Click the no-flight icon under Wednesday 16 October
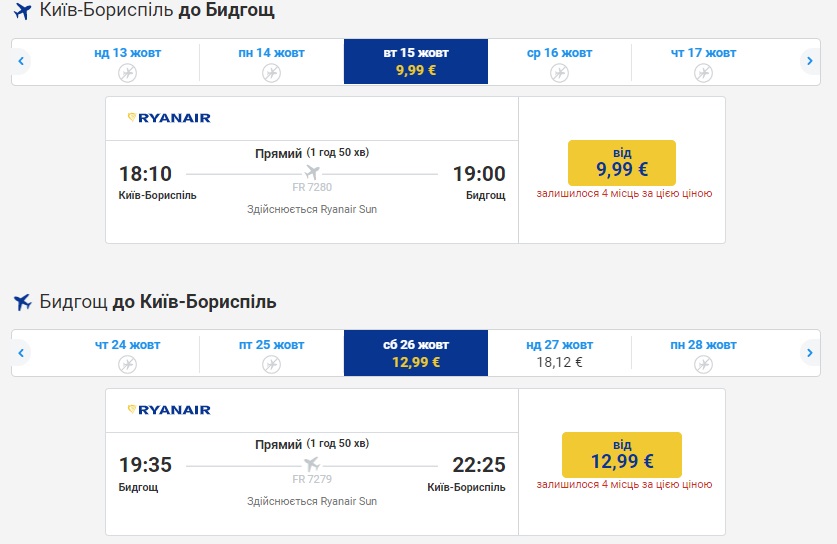This screenshot has height=544, width=837. coord(559,72)
